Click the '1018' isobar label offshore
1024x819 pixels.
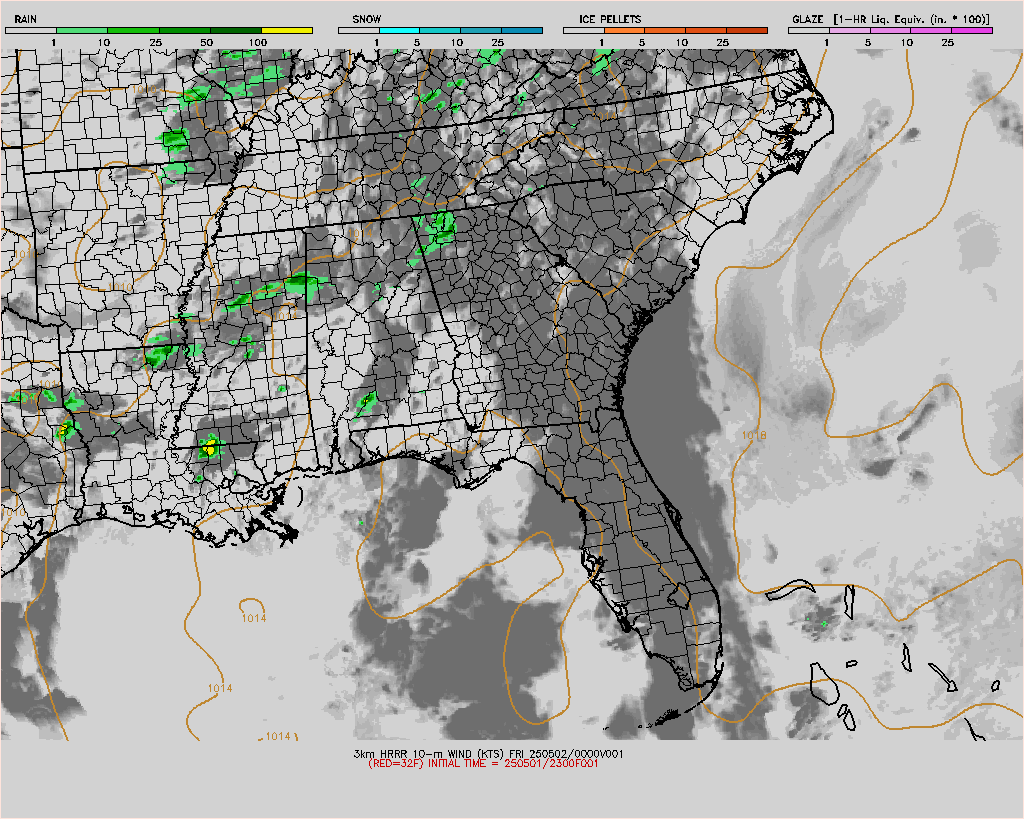click(754, 436)
